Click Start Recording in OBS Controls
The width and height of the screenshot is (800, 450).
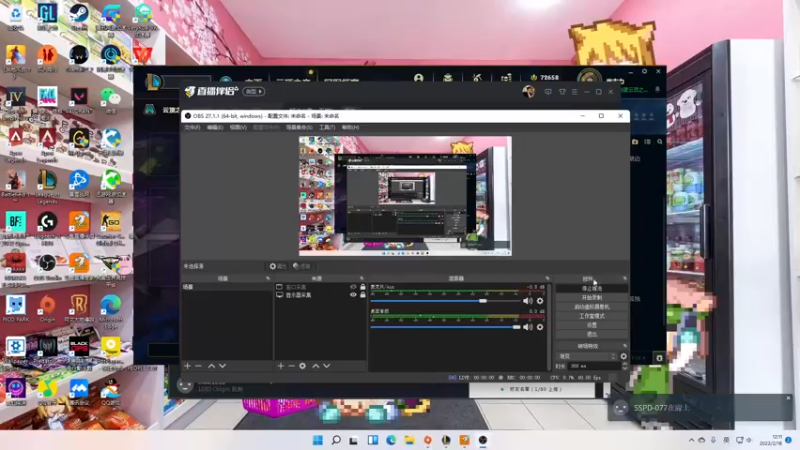pos(592,297)
